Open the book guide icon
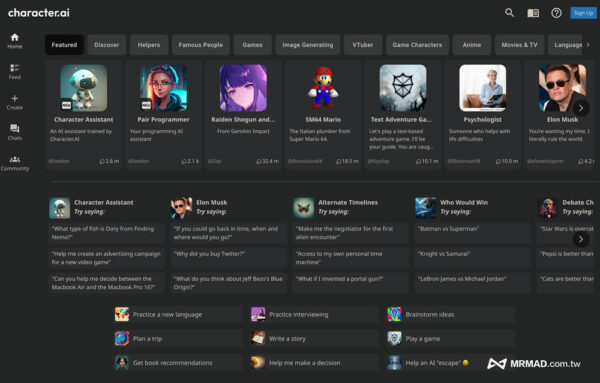Viewport: 600px width, 383px height. pyautogui.click(x=533, y=13)
